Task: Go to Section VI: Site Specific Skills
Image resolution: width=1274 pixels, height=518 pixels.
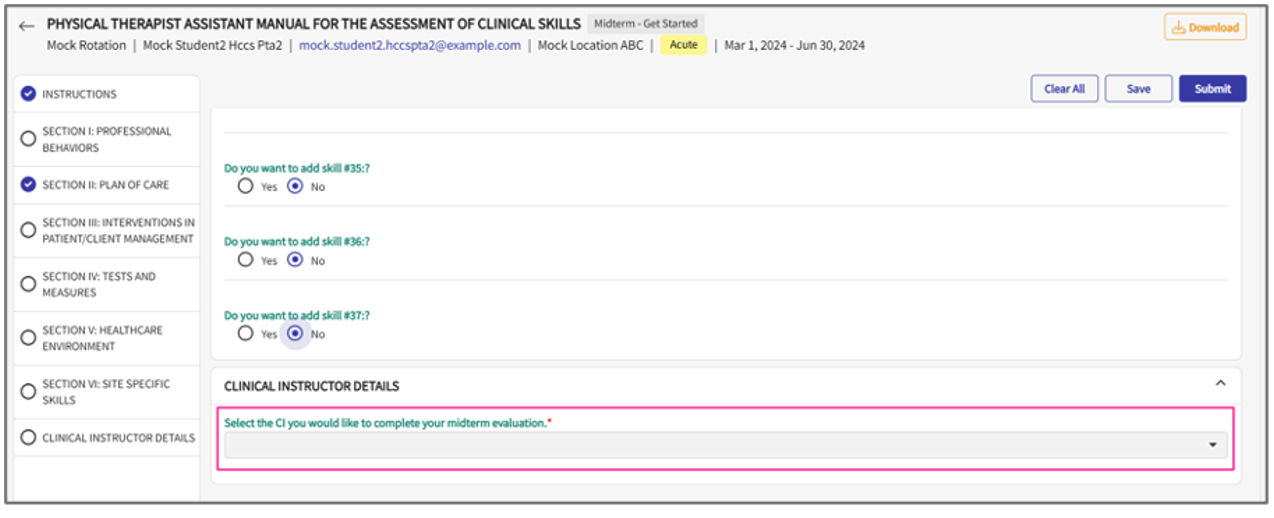Action: click(x=105, y=392)
